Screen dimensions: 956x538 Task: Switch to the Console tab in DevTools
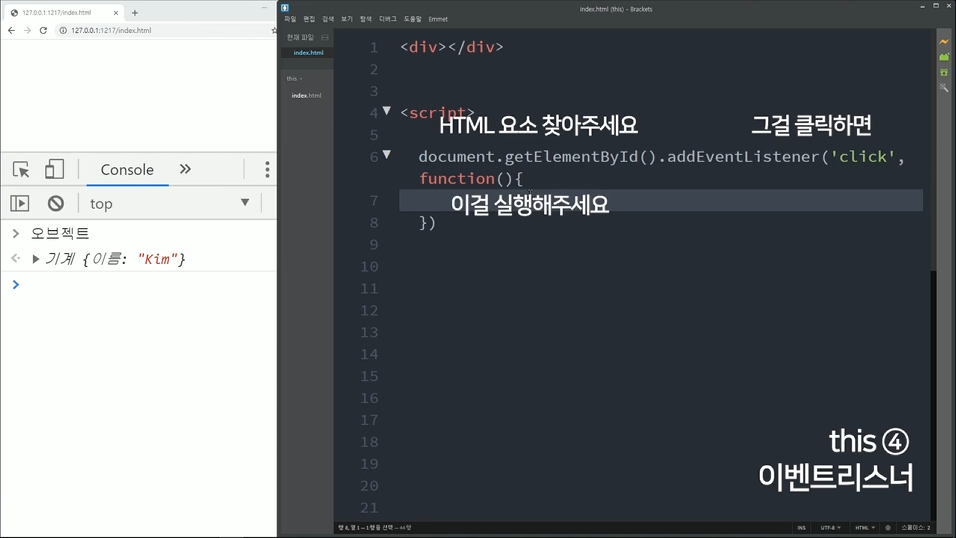127,170
